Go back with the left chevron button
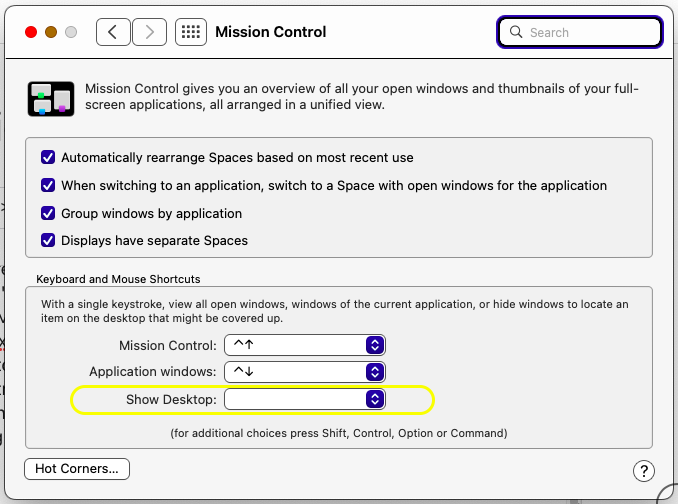 click(113, 32)
